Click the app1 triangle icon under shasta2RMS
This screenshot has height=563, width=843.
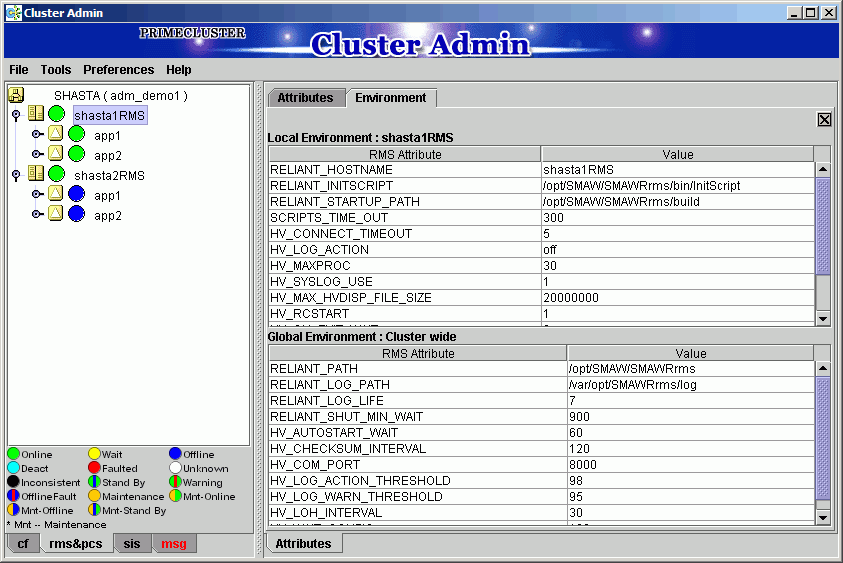56,193
